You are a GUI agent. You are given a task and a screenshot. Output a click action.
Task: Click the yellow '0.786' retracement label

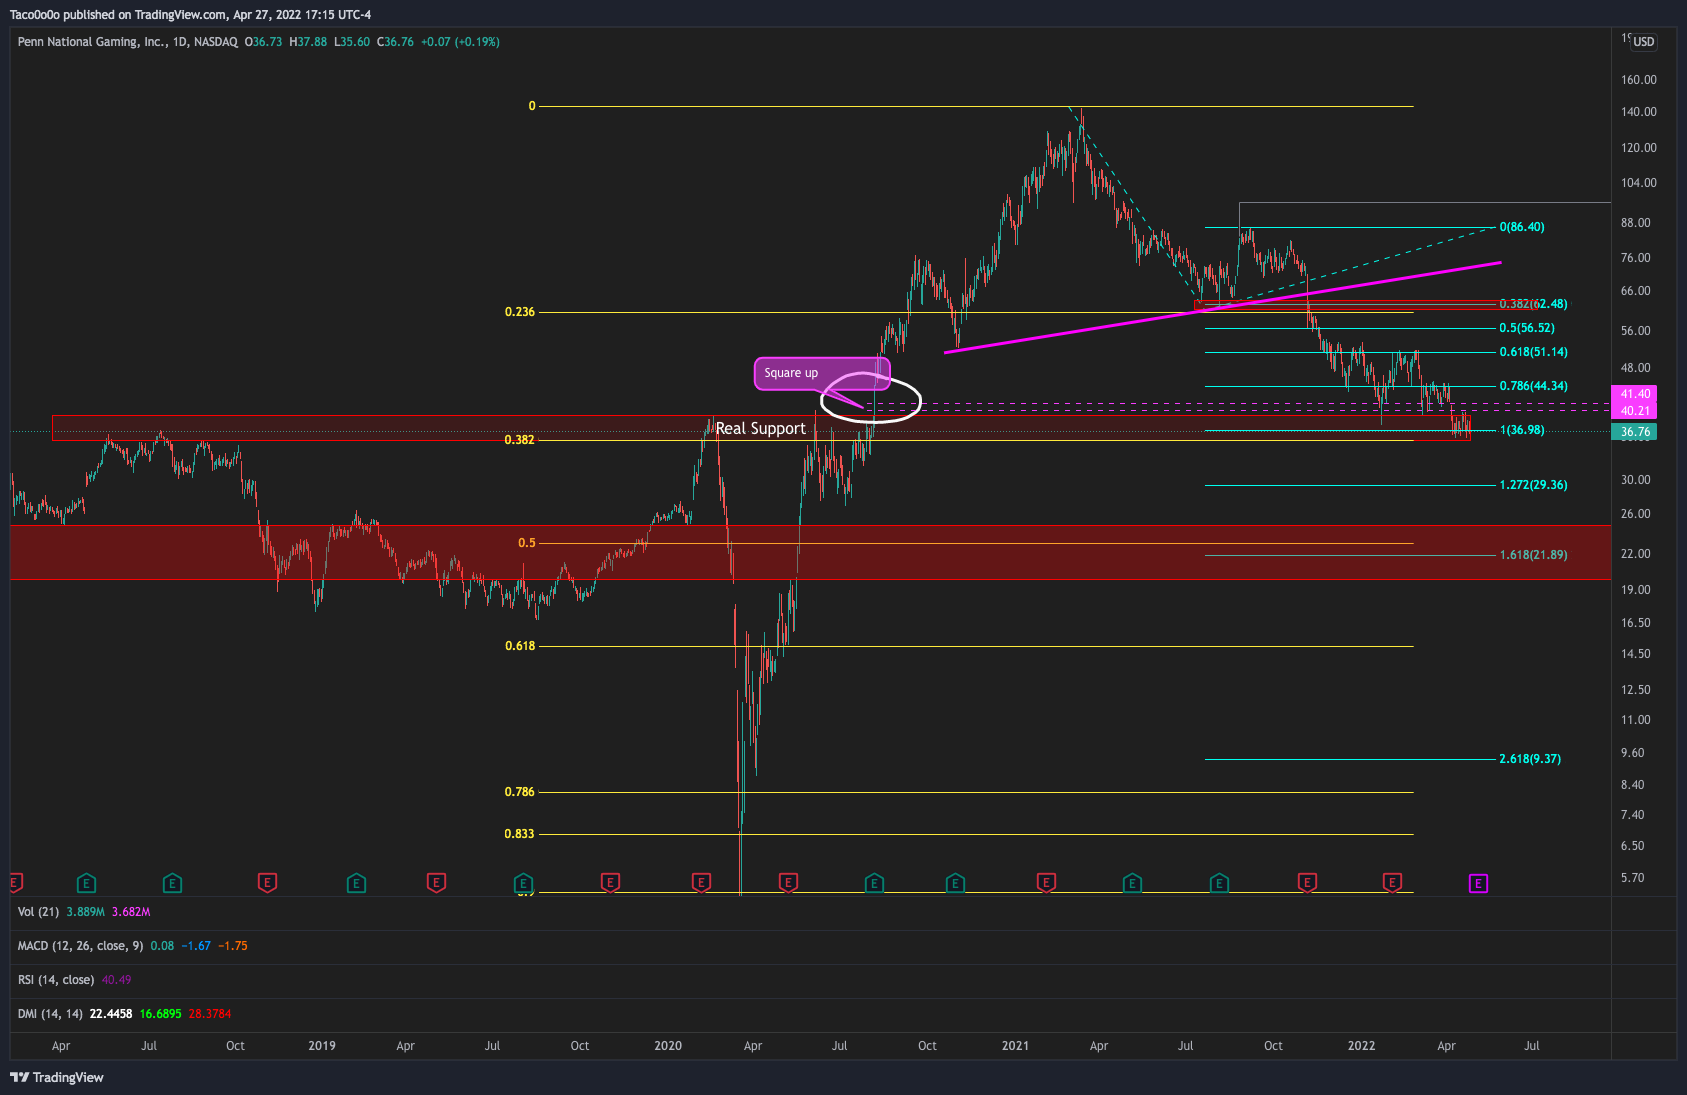pos(519,792)
